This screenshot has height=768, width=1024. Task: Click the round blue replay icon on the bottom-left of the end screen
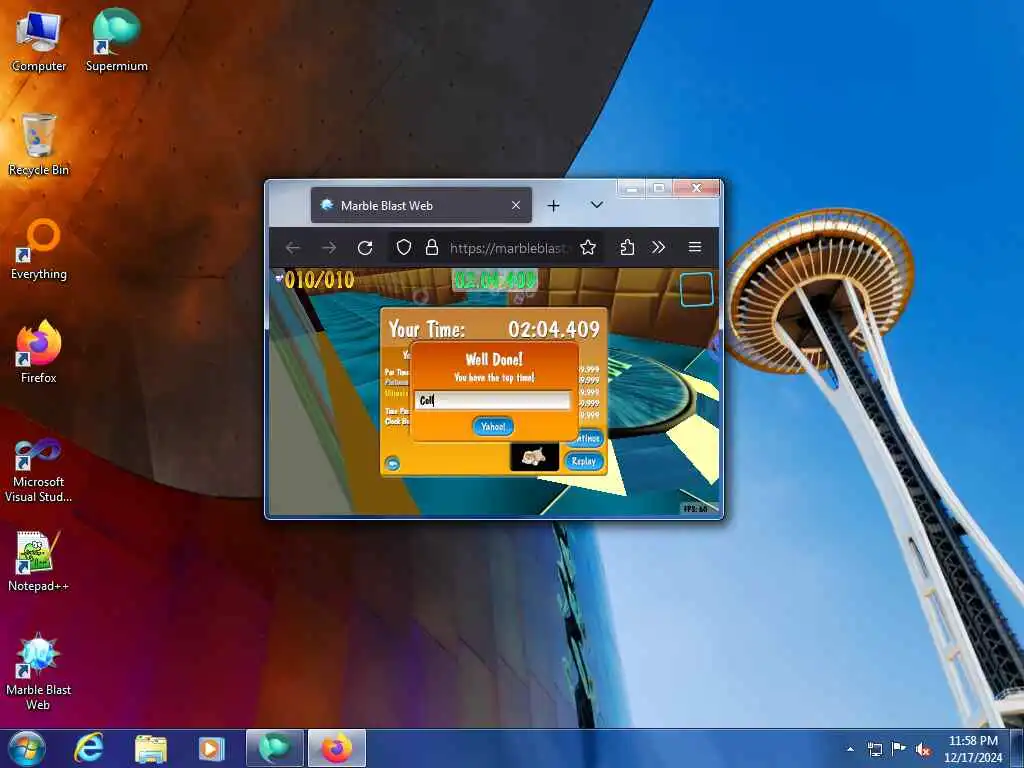392,464
